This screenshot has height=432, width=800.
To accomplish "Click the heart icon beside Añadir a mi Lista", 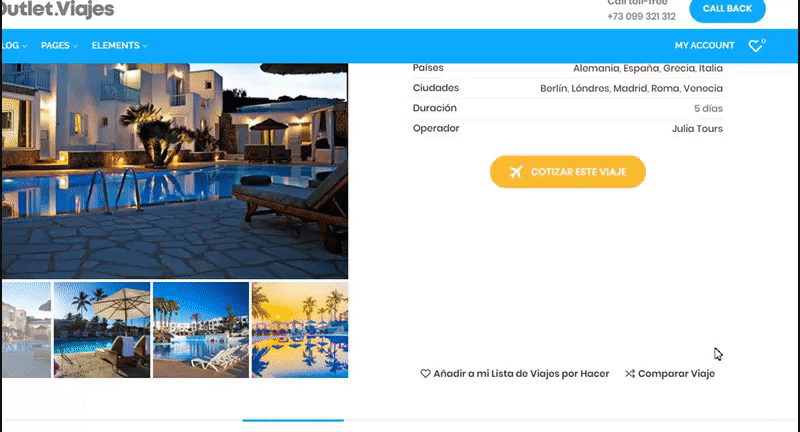I will tap(425, 374).
